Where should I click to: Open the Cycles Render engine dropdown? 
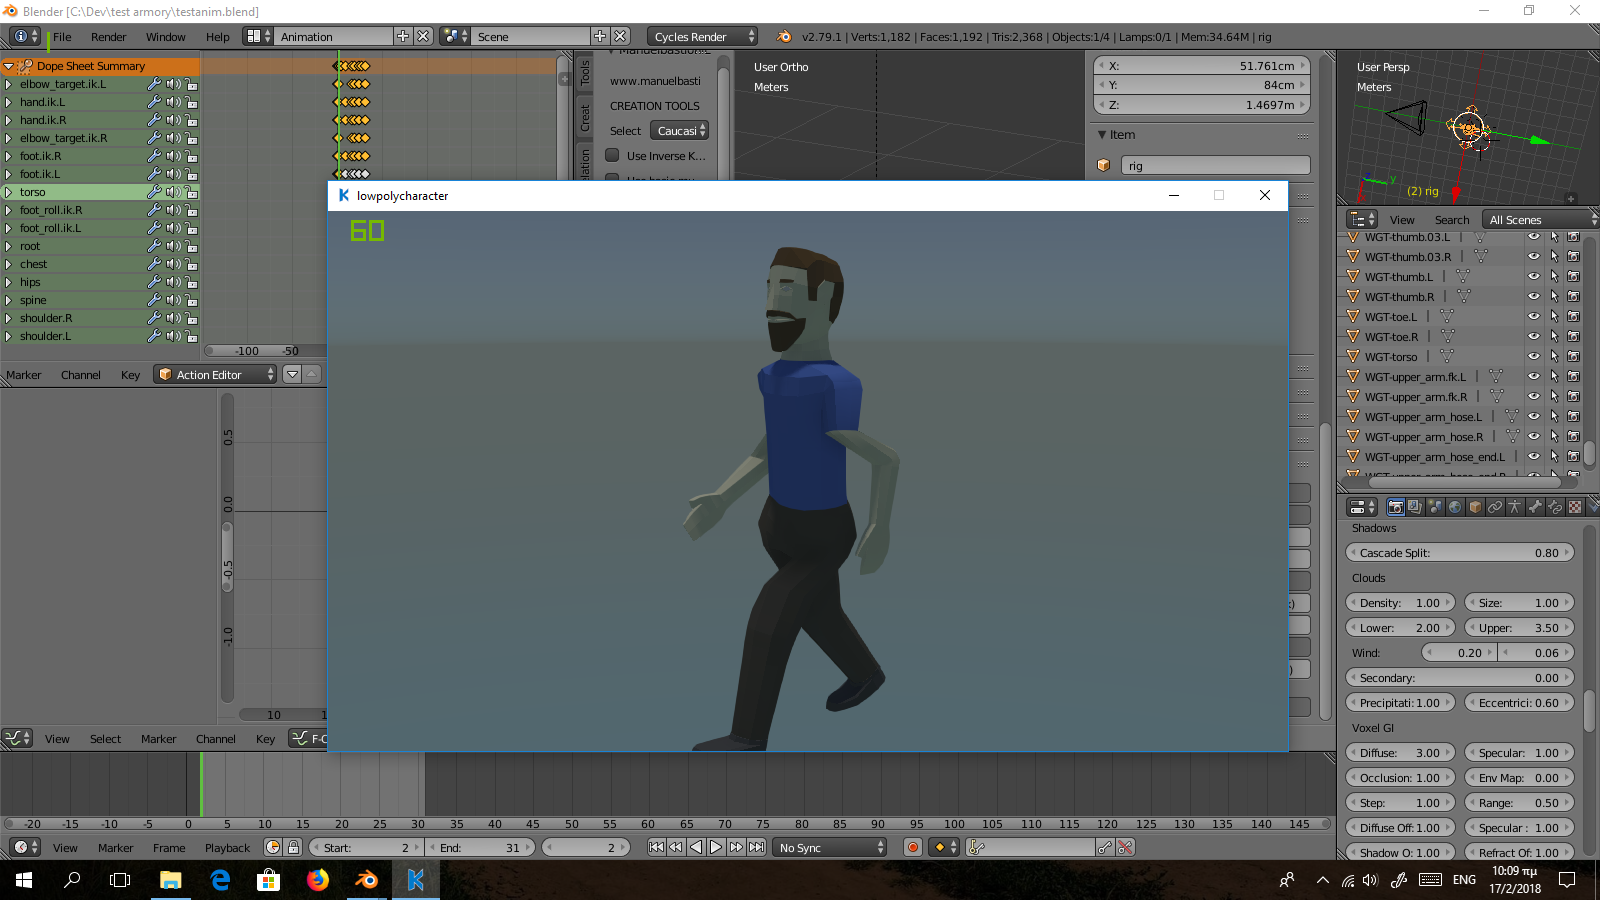click(703, 36)
